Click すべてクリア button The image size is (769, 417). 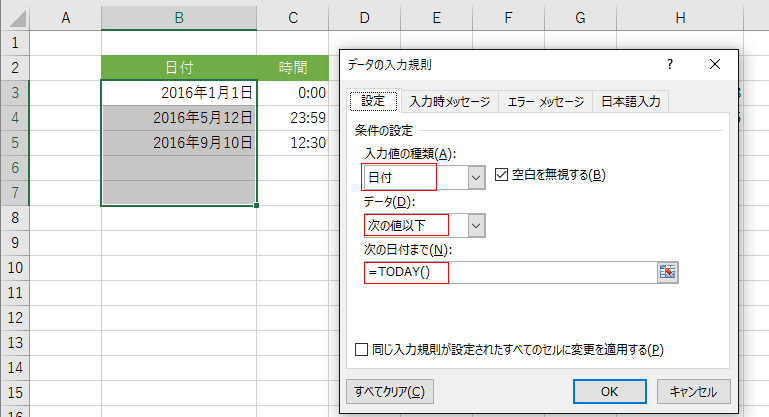389,391
